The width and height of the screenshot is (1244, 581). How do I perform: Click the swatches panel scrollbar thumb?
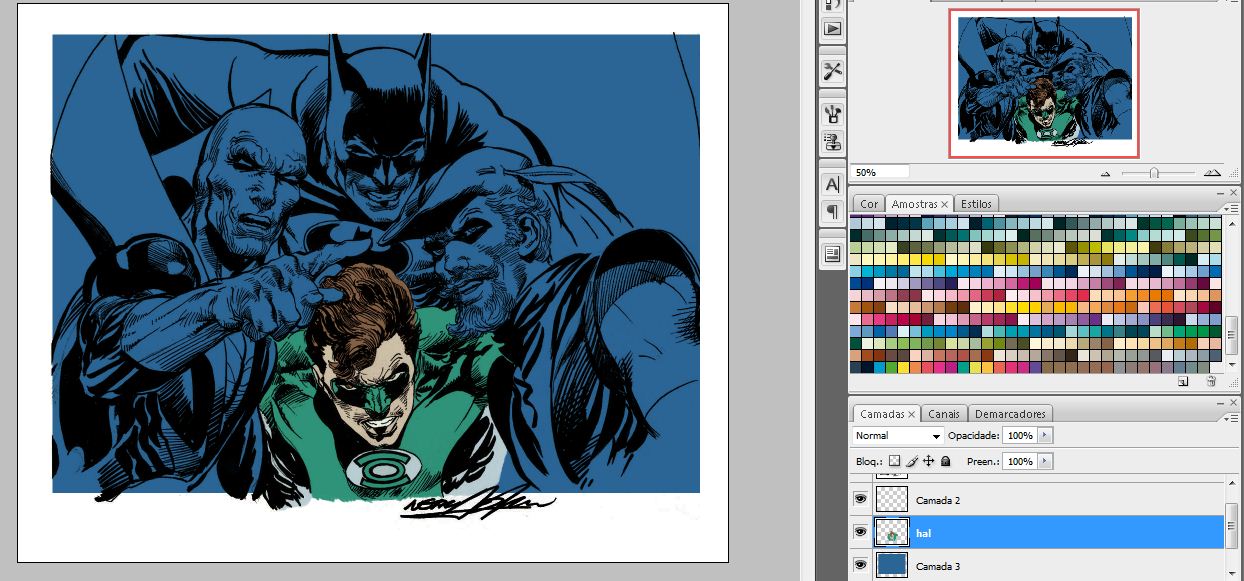pos(1232,334)
